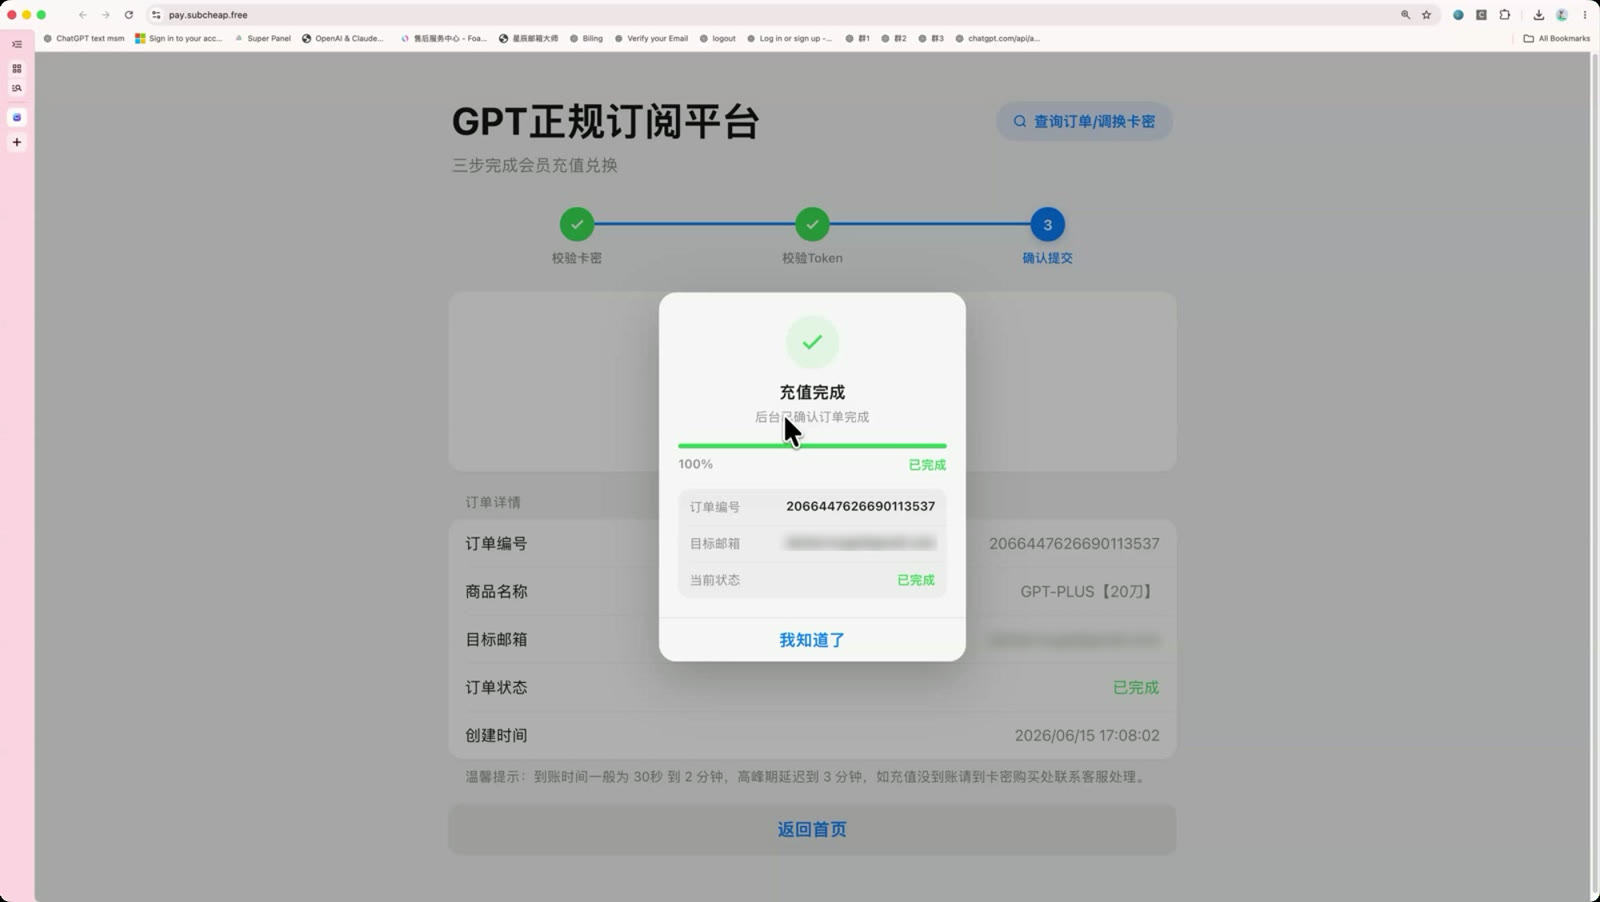Click the 我知道了 button in dialog
The width and height of the screenshot is (1600, 902).
click(x=812, y=640)
